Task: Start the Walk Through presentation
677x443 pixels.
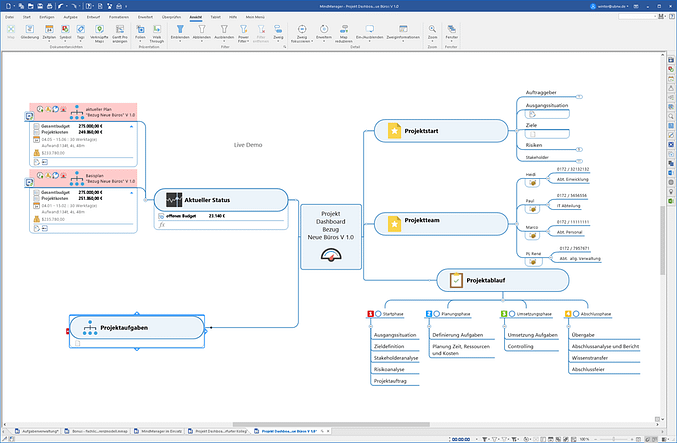Action: click(x=157, y=33)
